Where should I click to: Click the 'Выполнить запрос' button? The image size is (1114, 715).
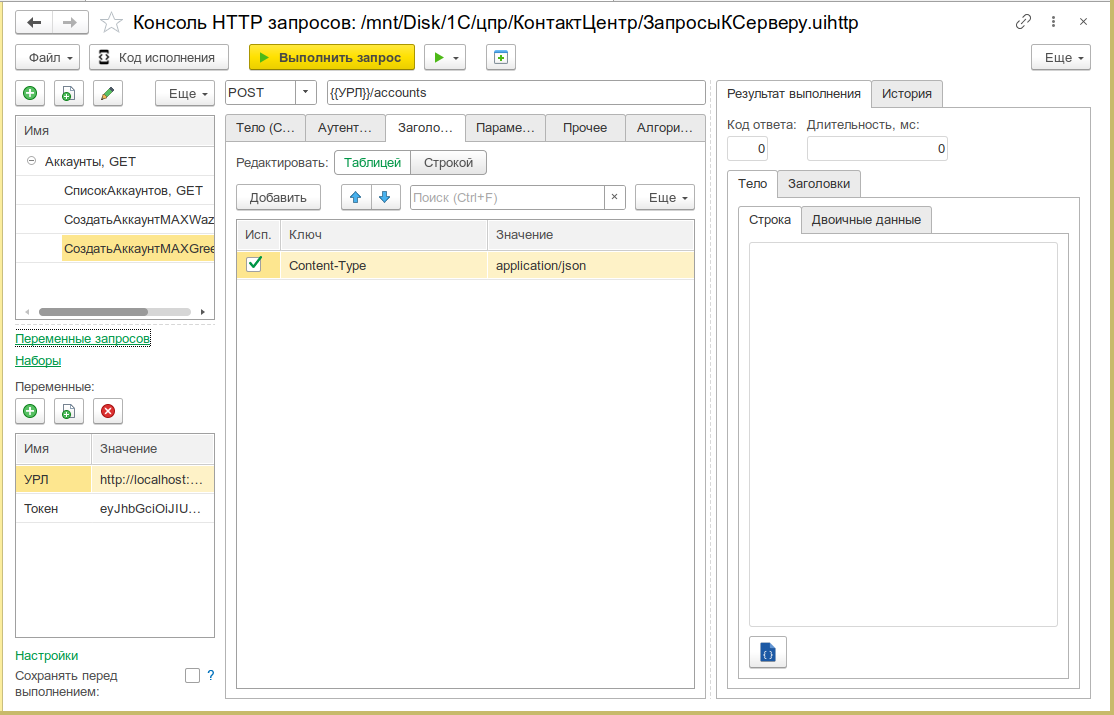[x=332, y=58]
